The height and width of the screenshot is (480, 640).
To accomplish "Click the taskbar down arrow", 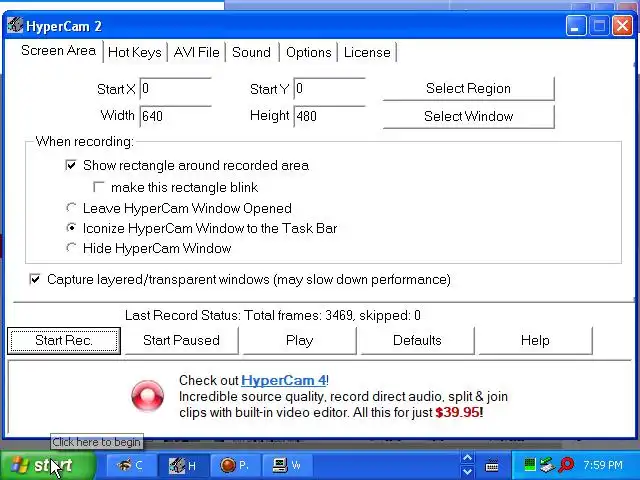I will click(467, 471).
